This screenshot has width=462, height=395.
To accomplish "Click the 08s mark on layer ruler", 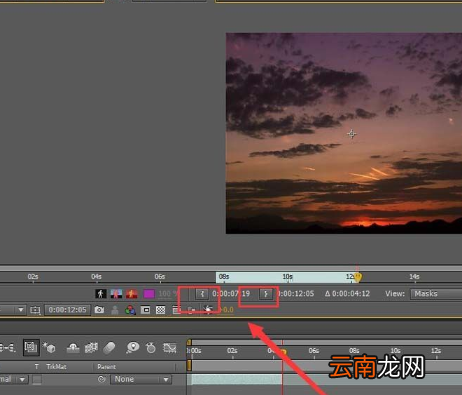I will click(x=224, y=277).
